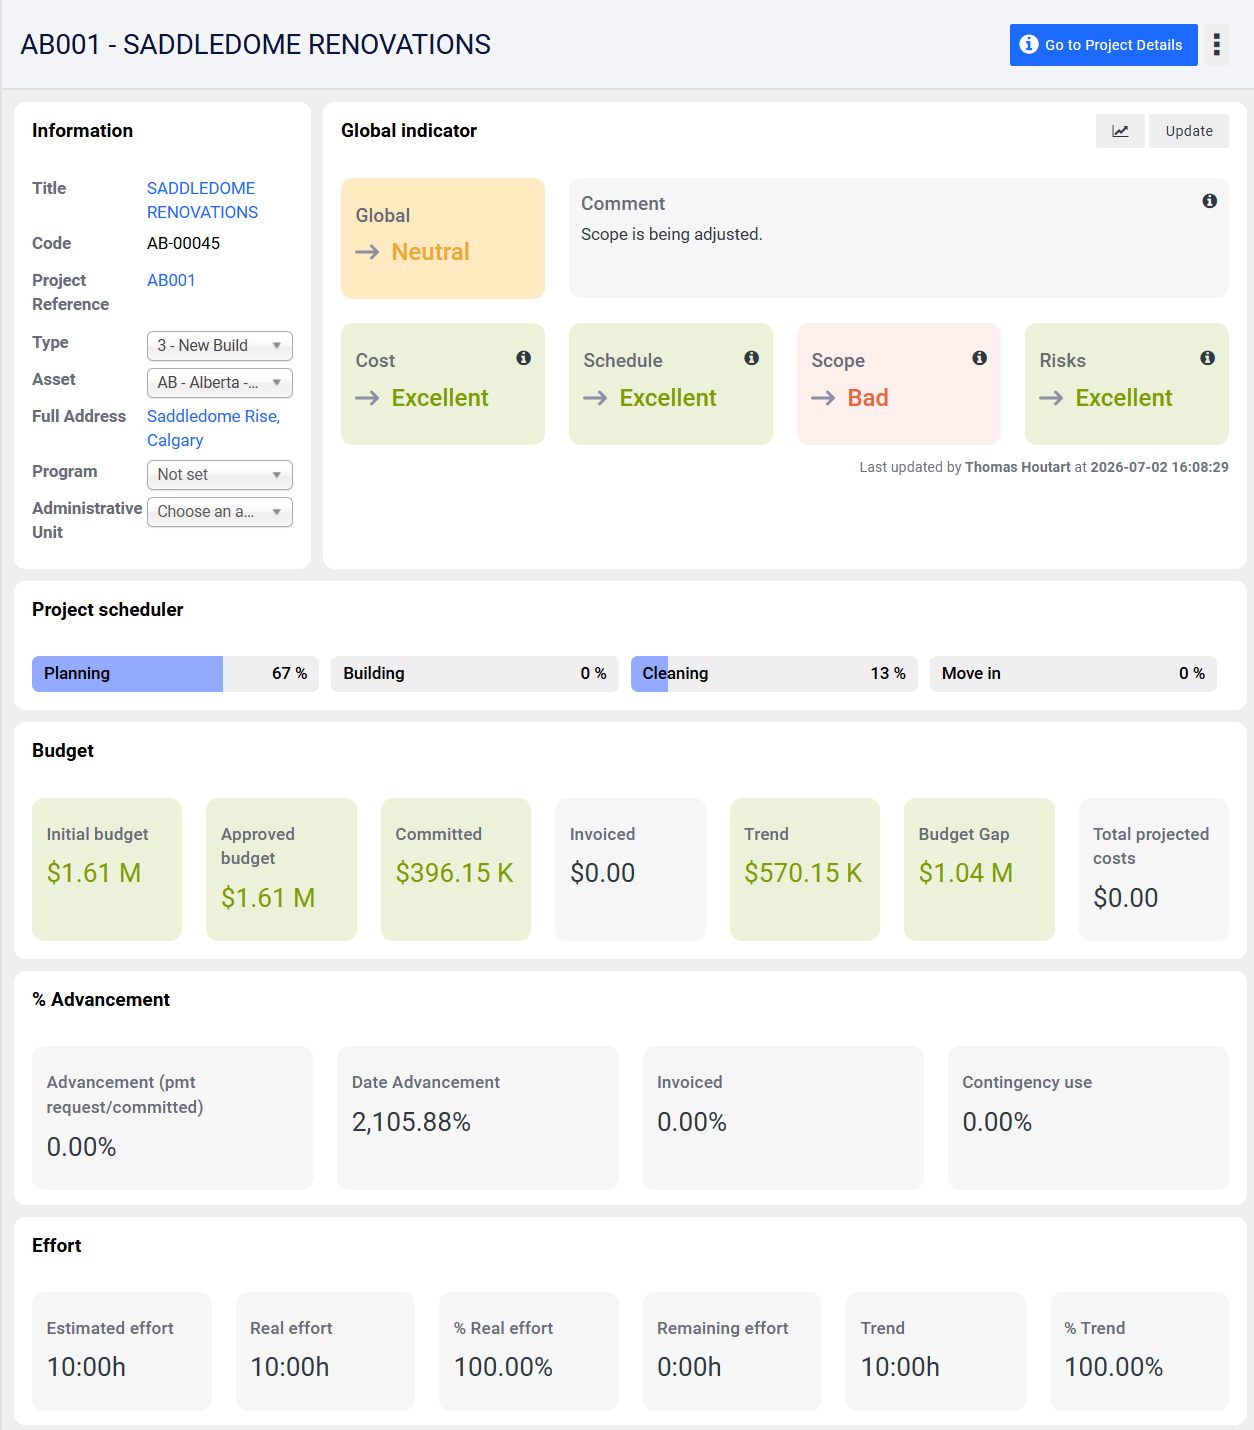Click the Global Neutral indicator card
The height and width of the screenshot is (1430, 1254).
pyautogui.click(x=443, y=238)
